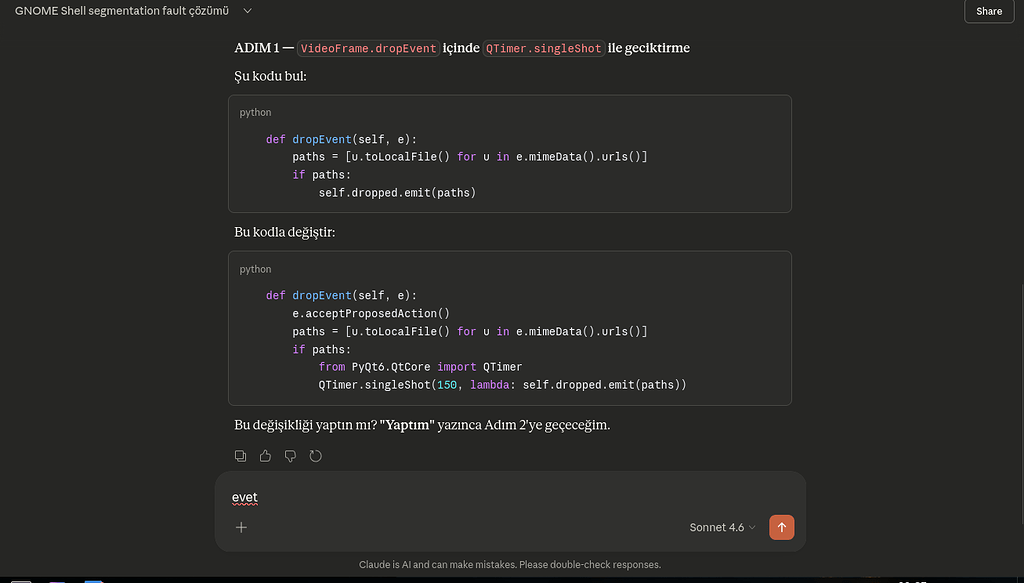The height and width of the screenshot is (583, 1024).
Task: Open the plus attachment menu in composer
Action: point(241,527)
